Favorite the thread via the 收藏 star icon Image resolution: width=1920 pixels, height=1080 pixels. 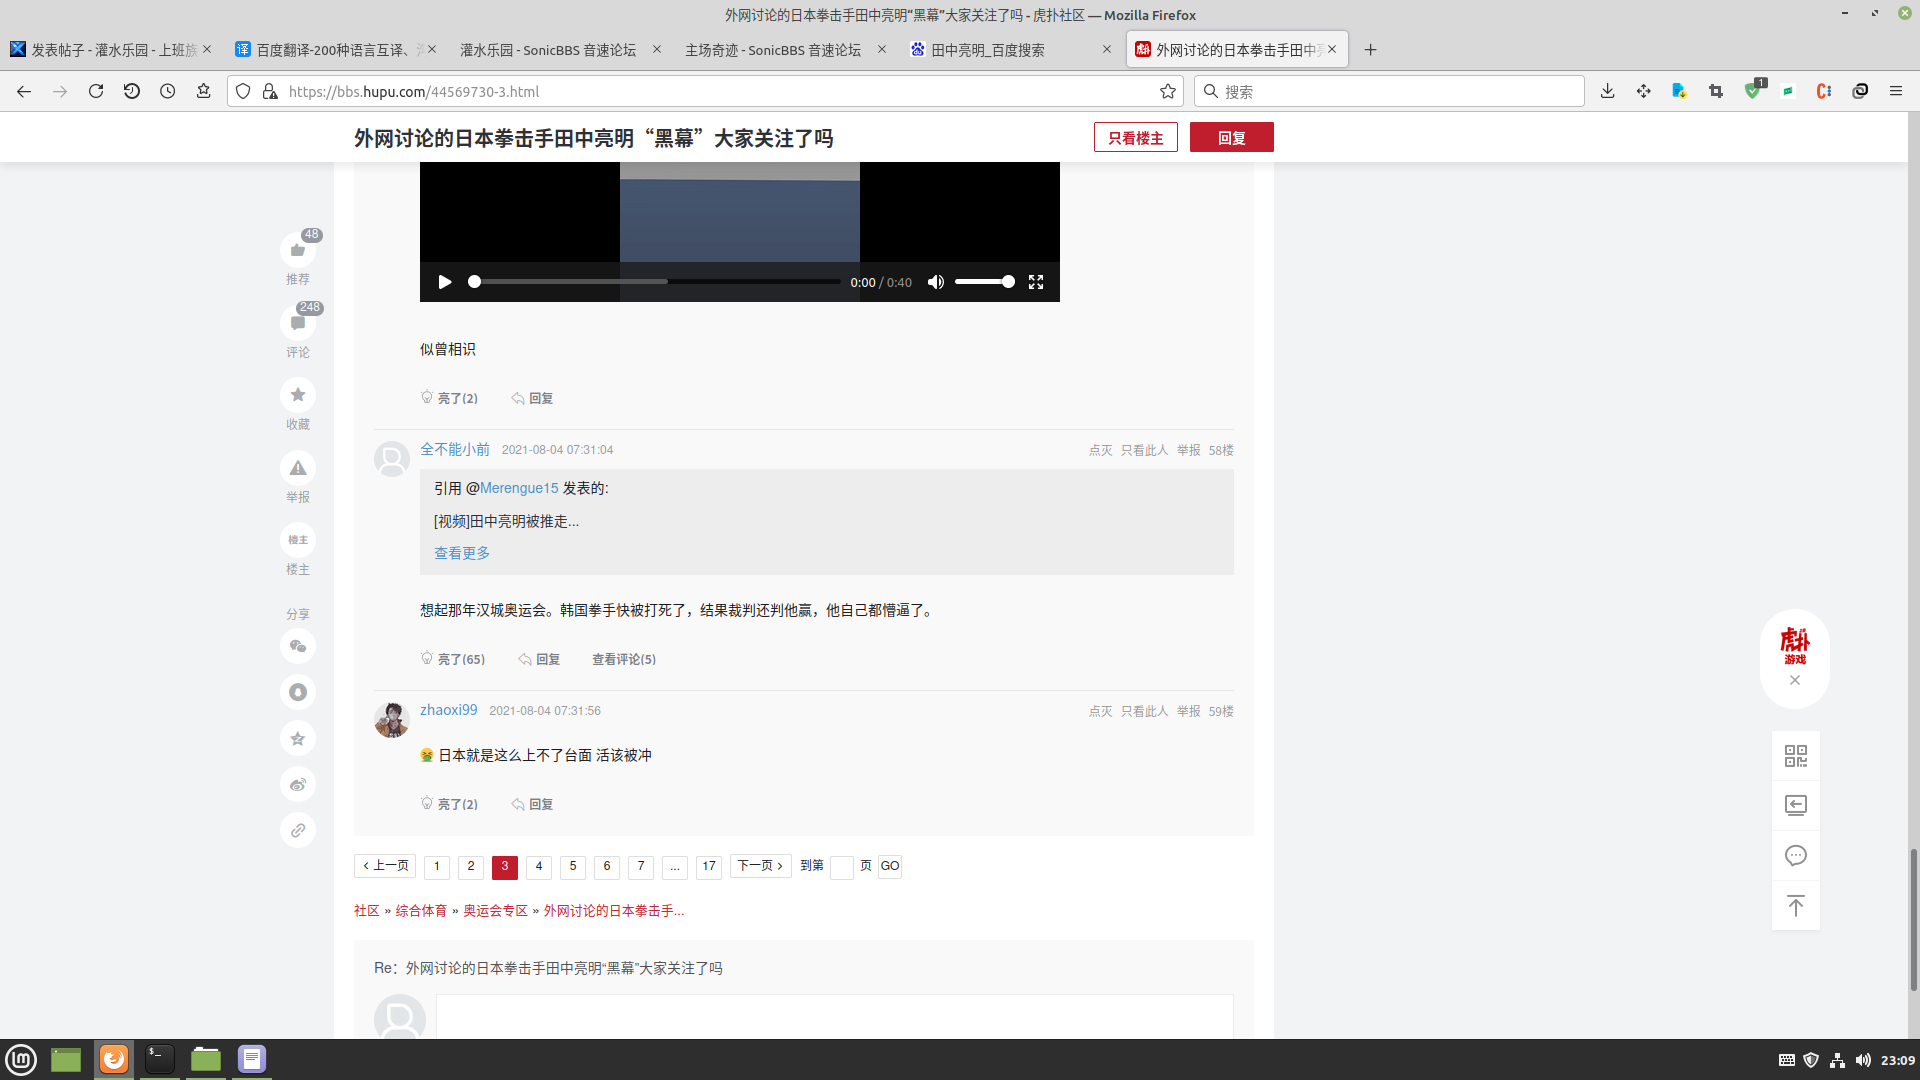coord(298,394)
